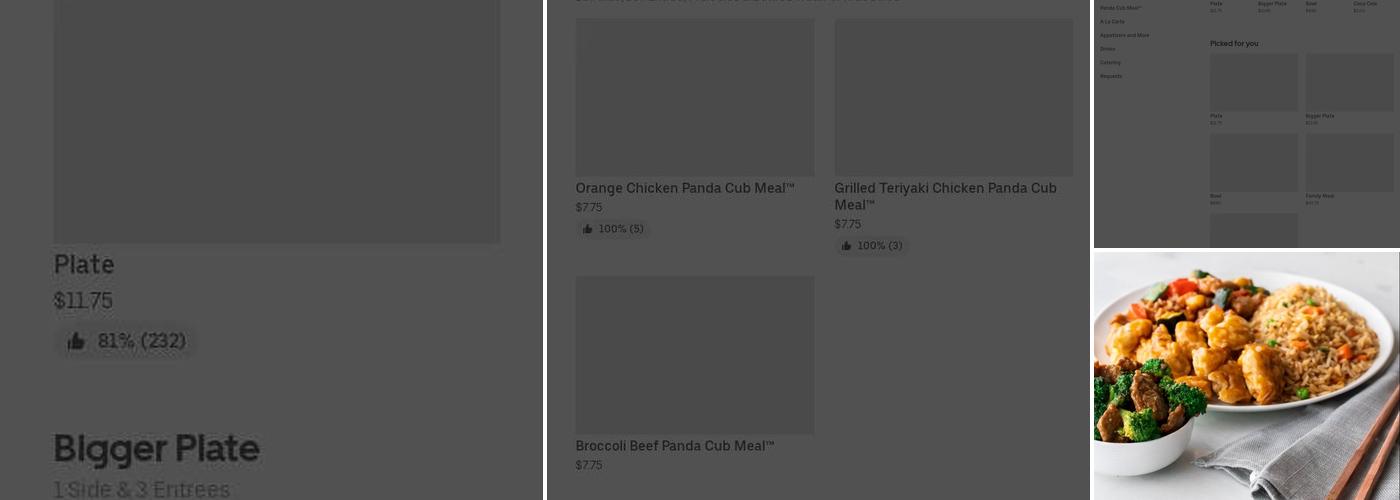Jump to the Requests category

click(x=1111, y=76)
